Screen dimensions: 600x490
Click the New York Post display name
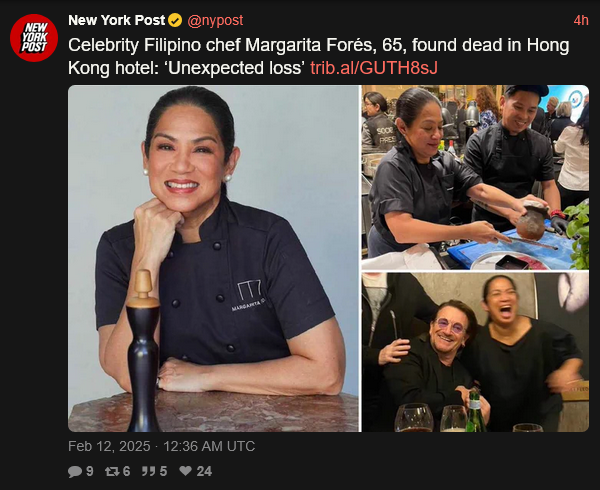pos(116,20)
